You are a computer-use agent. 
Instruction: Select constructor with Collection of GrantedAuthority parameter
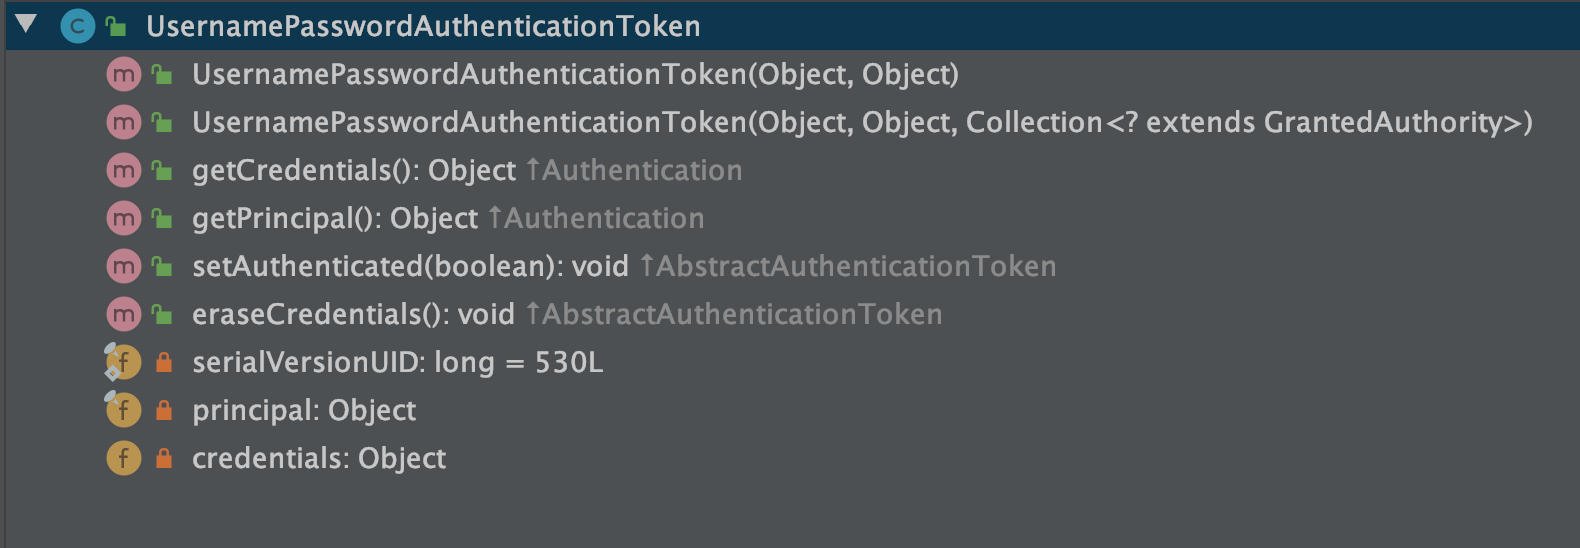[861, 122]
